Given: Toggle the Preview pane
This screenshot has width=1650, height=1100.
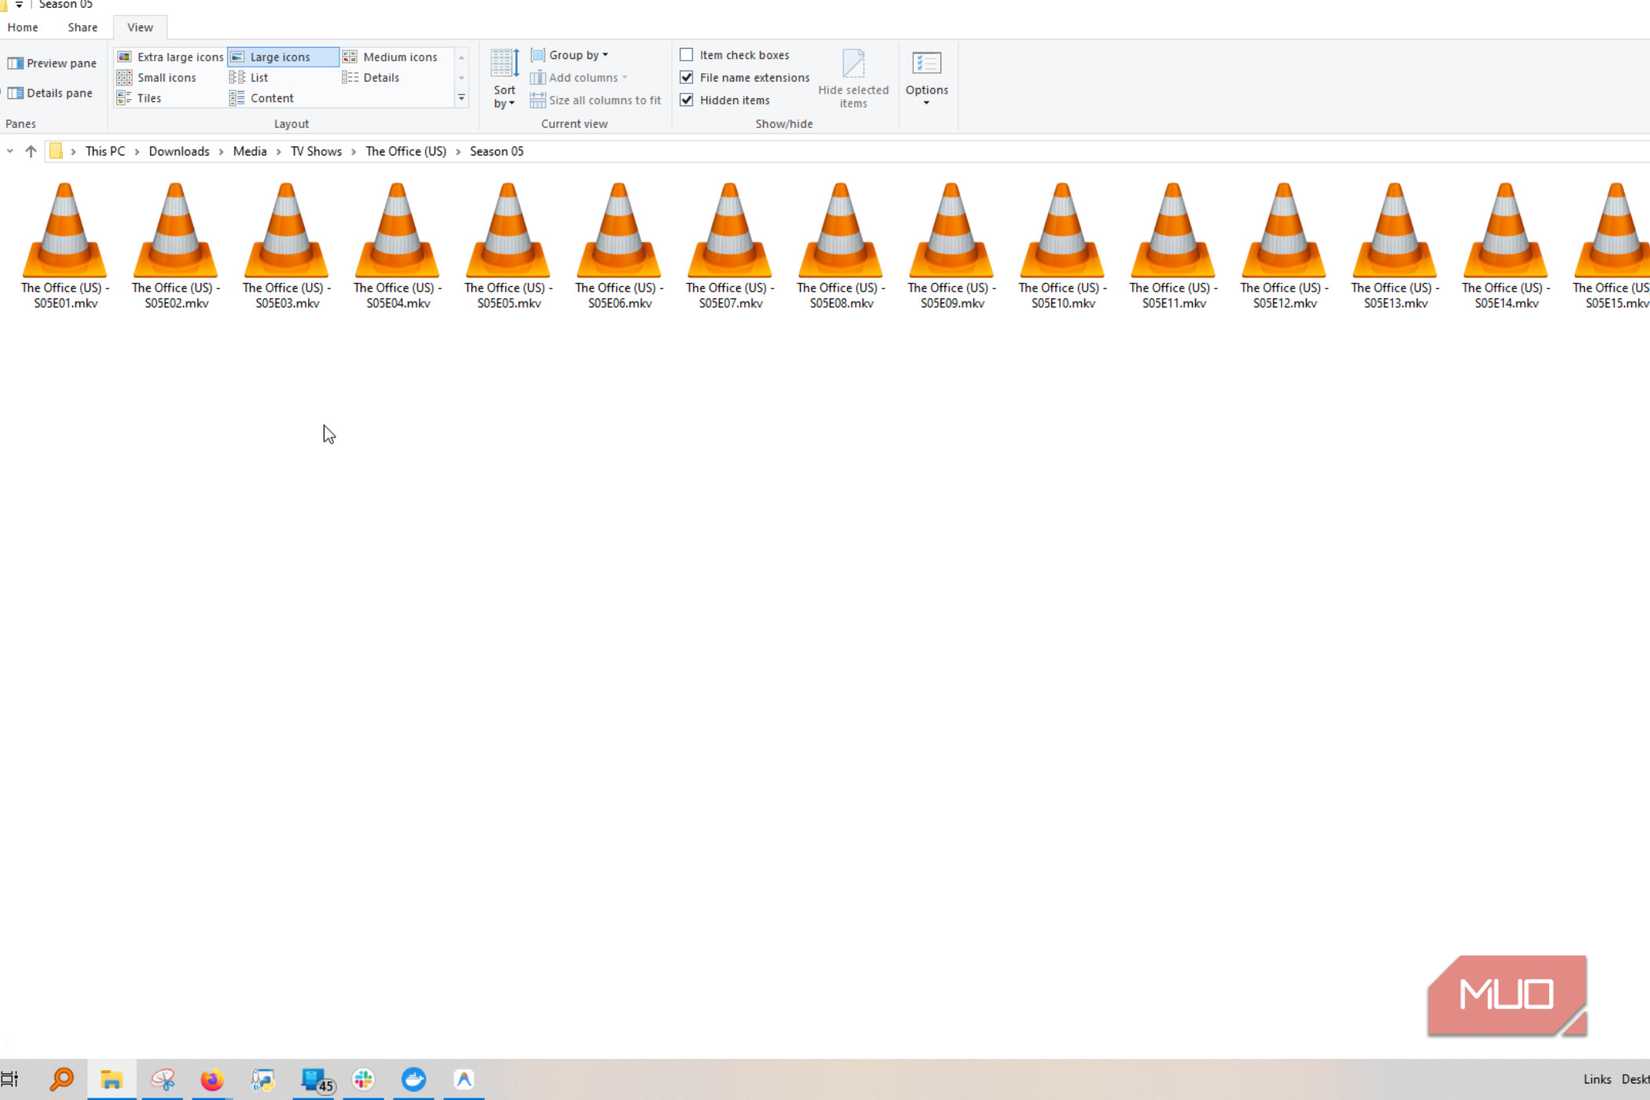Looking at the screenshot, I should pyautogui.click(x=52, y=63).
